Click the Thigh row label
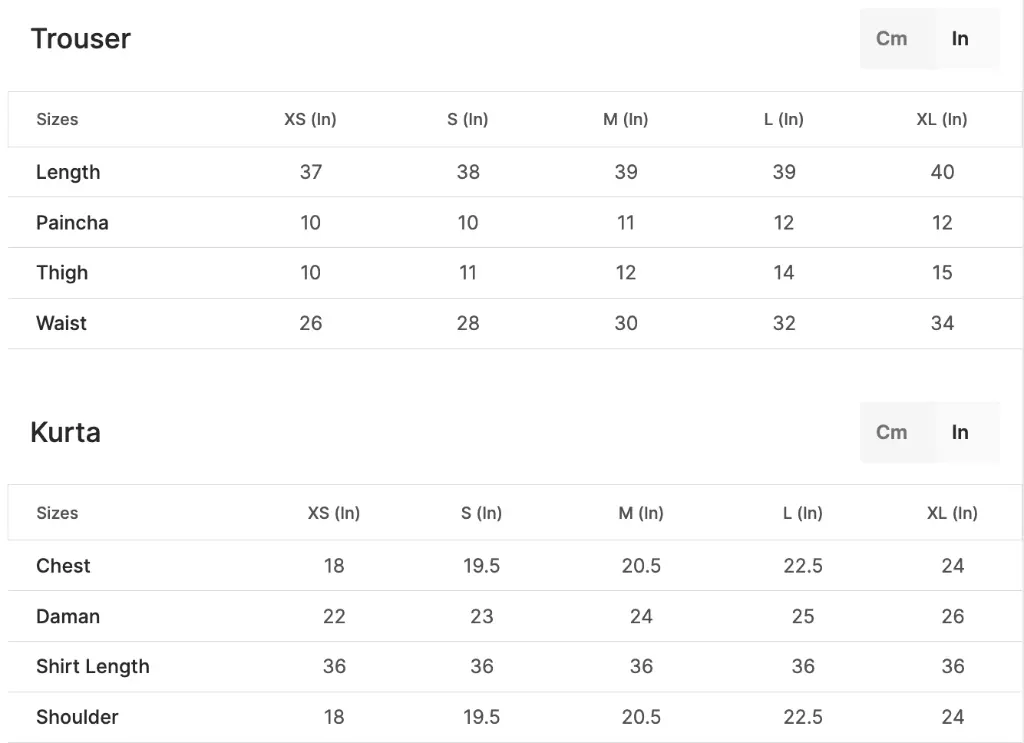The height and width of the screenshot is (743, 1024). click(x=62, y=273)
